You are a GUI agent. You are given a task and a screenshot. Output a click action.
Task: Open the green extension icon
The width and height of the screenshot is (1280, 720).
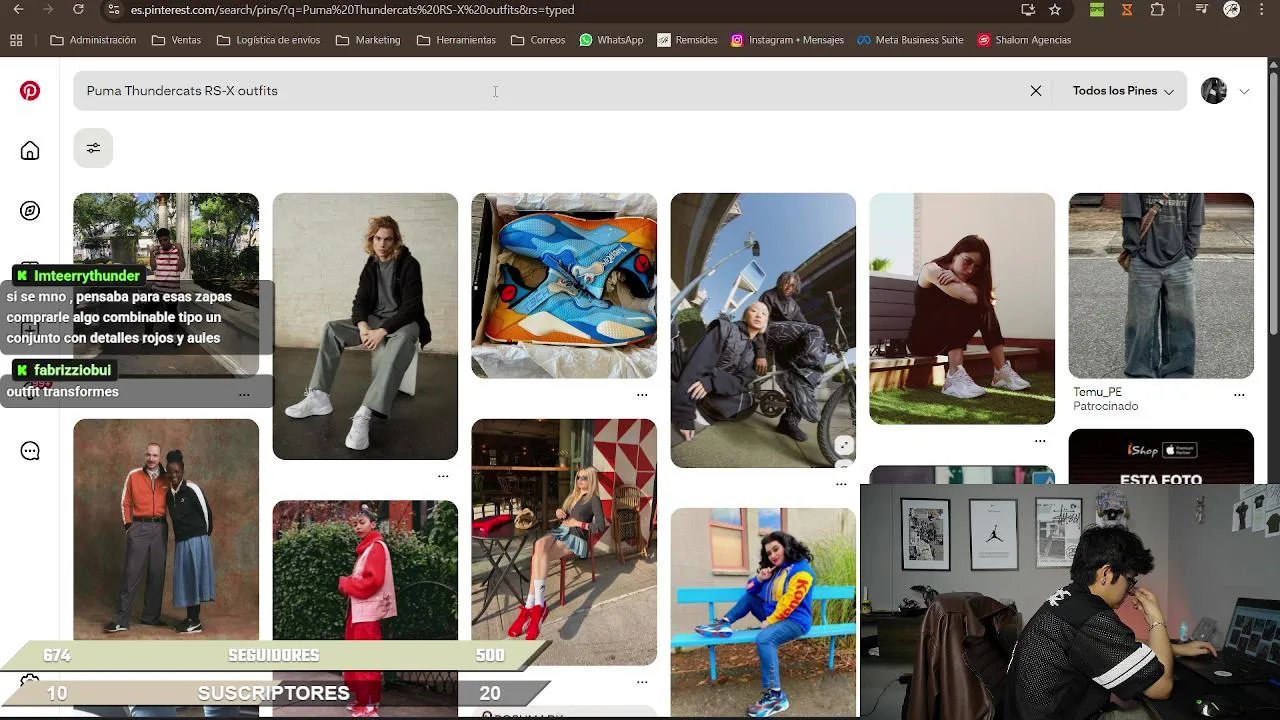(1097, 10)
